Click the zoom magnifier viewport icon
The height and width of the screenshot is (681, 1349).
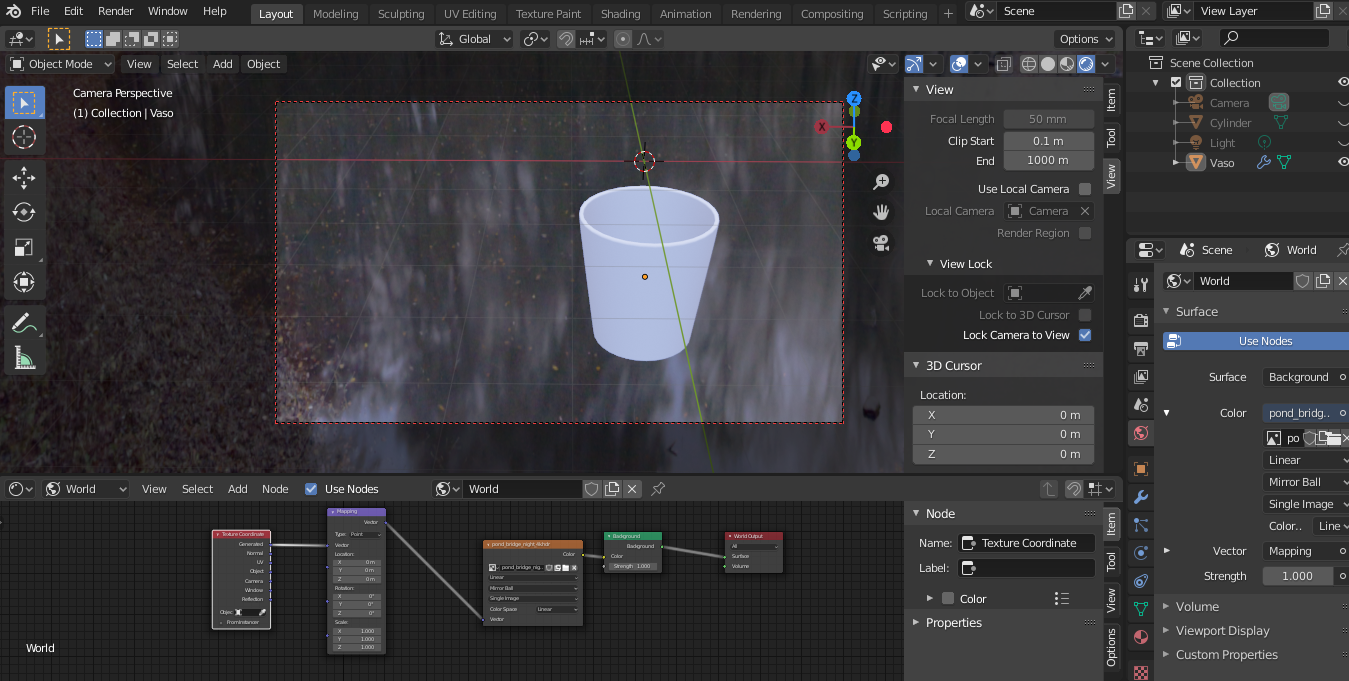click(x=881, y=182)
